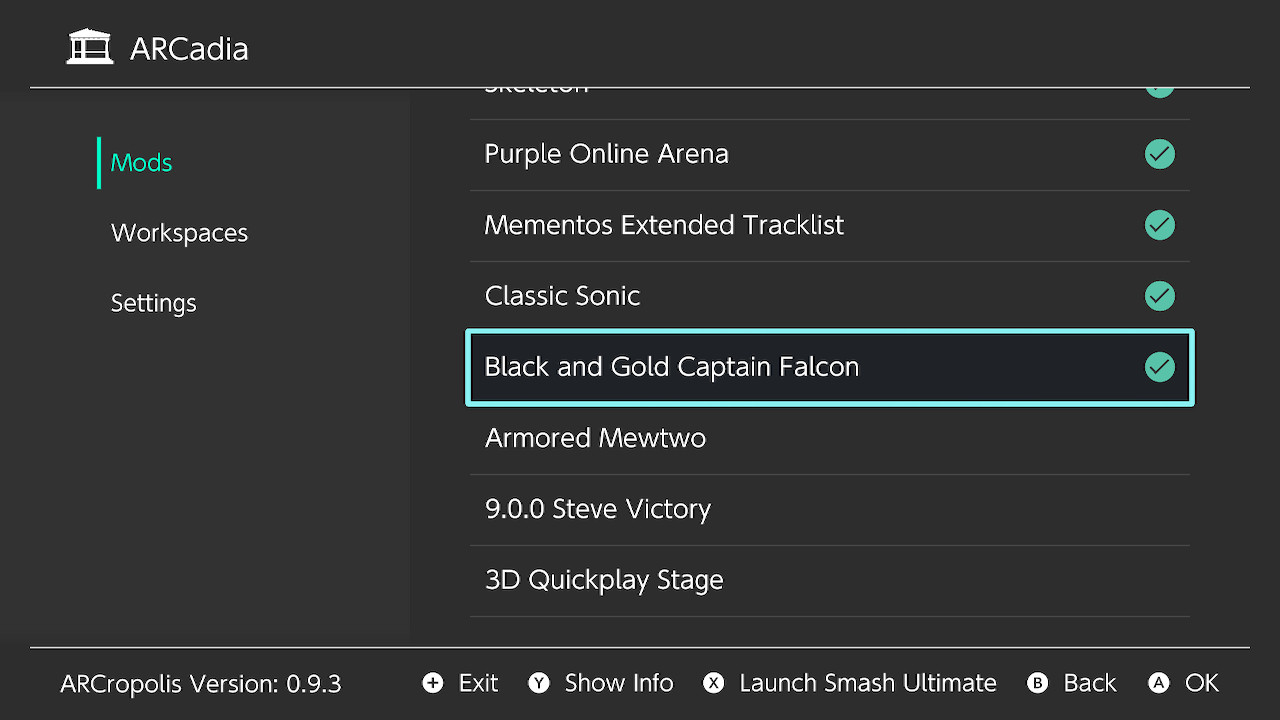This screenshot has width=1280, height=720.
Task: Click the A button icon for OK
Action: pyautogui.click(x=1159, y=683)
